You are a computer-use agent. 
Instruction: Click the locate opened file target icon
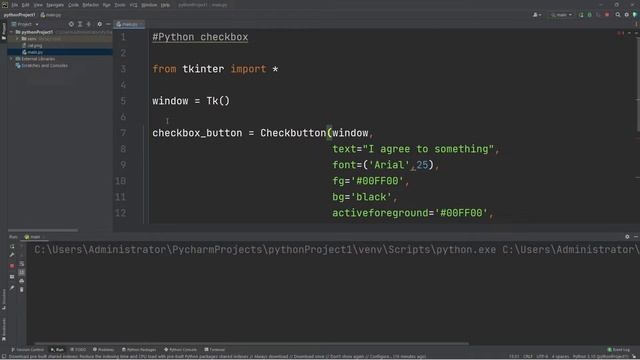pos(71,24)
